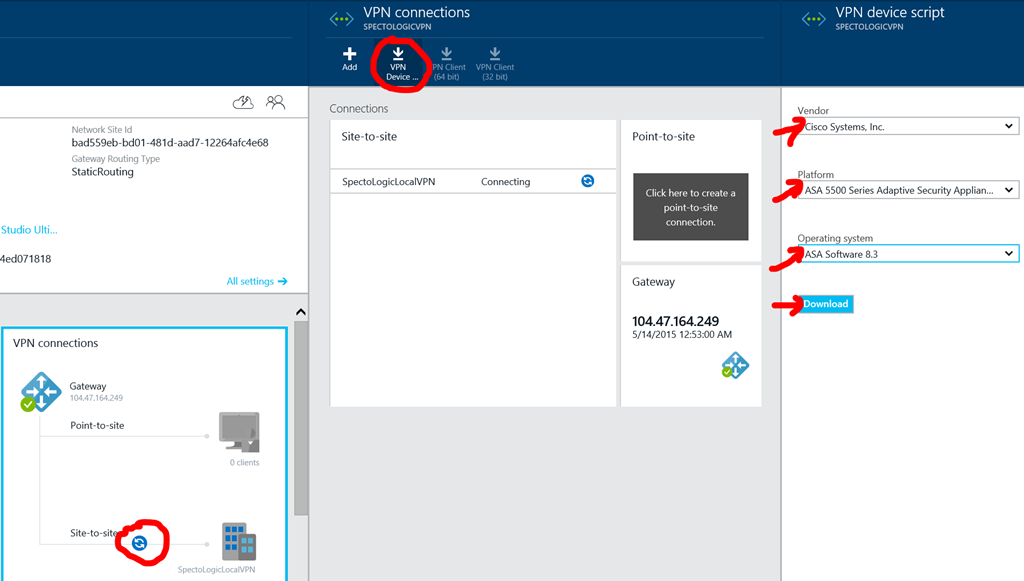Screen dimensions: 1024x581
Task: Download the VPN Device script from toolbar
Action: tap(397, 60)
